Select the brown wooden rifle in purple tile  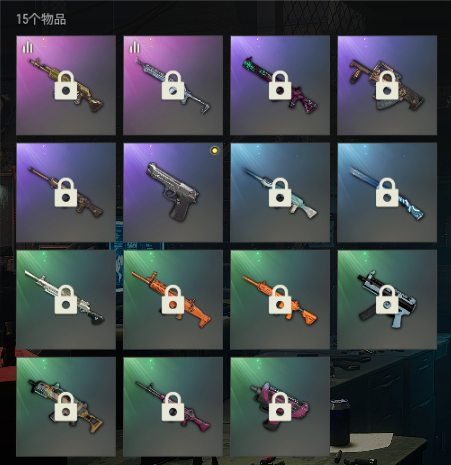coord(66,192)
